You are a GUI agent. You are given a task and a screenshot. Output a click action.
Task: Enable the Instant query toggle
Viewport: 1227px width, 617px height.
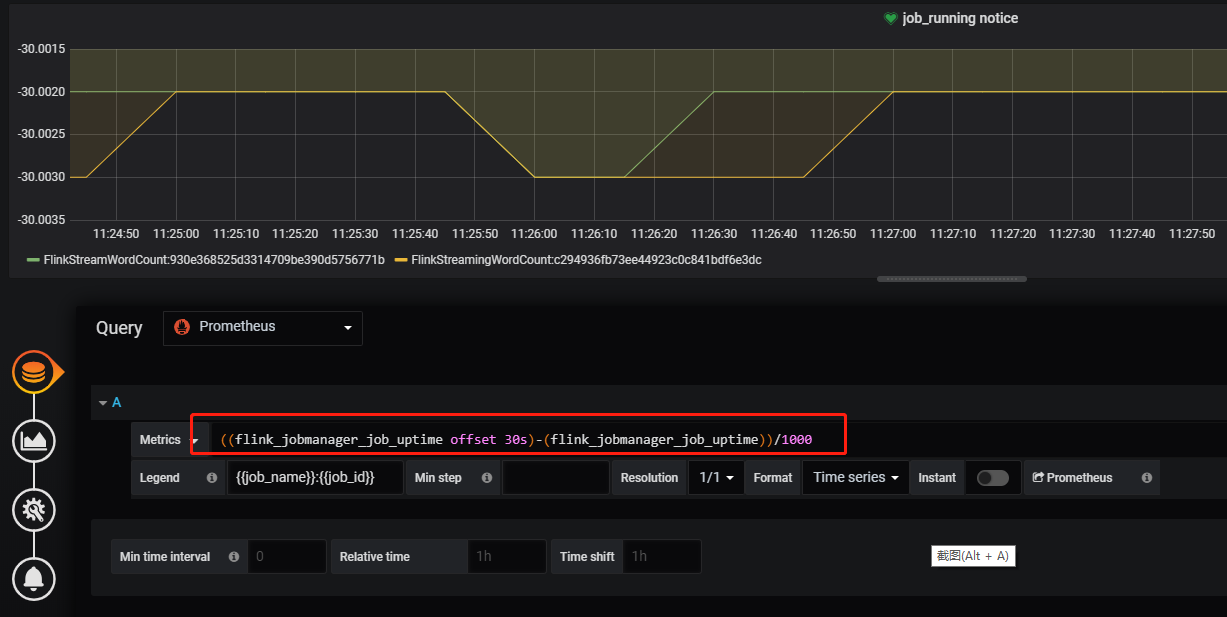pos(992,477)
